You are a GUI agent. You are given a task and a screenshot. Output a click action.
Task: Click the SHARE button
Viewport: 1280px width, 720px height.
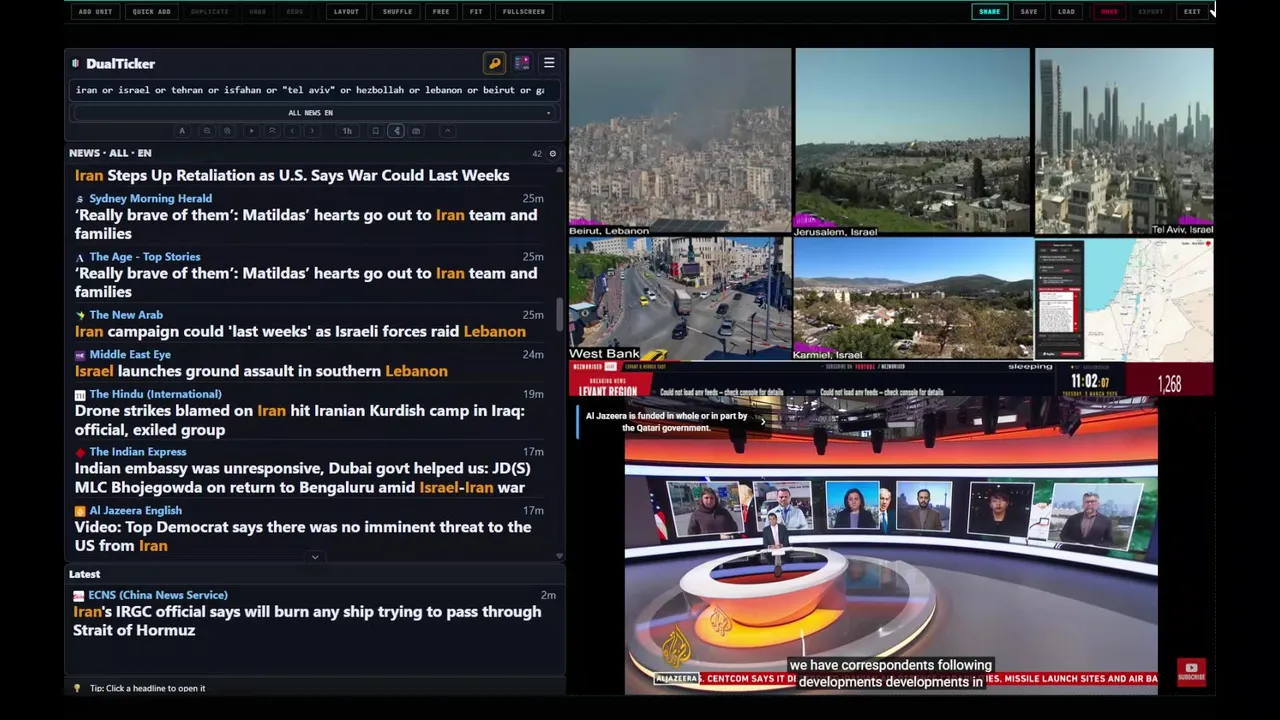[989, 12]
